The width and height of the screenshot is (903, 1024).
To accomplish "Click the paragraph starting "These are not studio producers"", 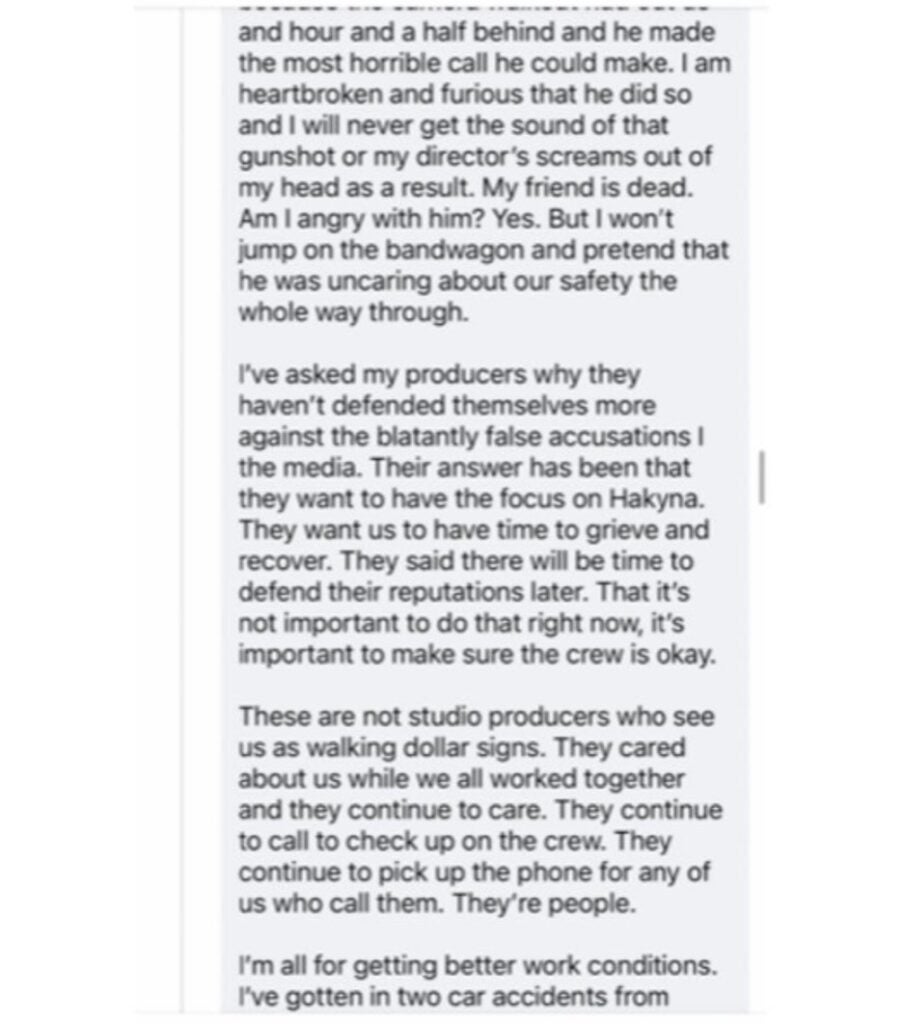I will pos(480,810).
